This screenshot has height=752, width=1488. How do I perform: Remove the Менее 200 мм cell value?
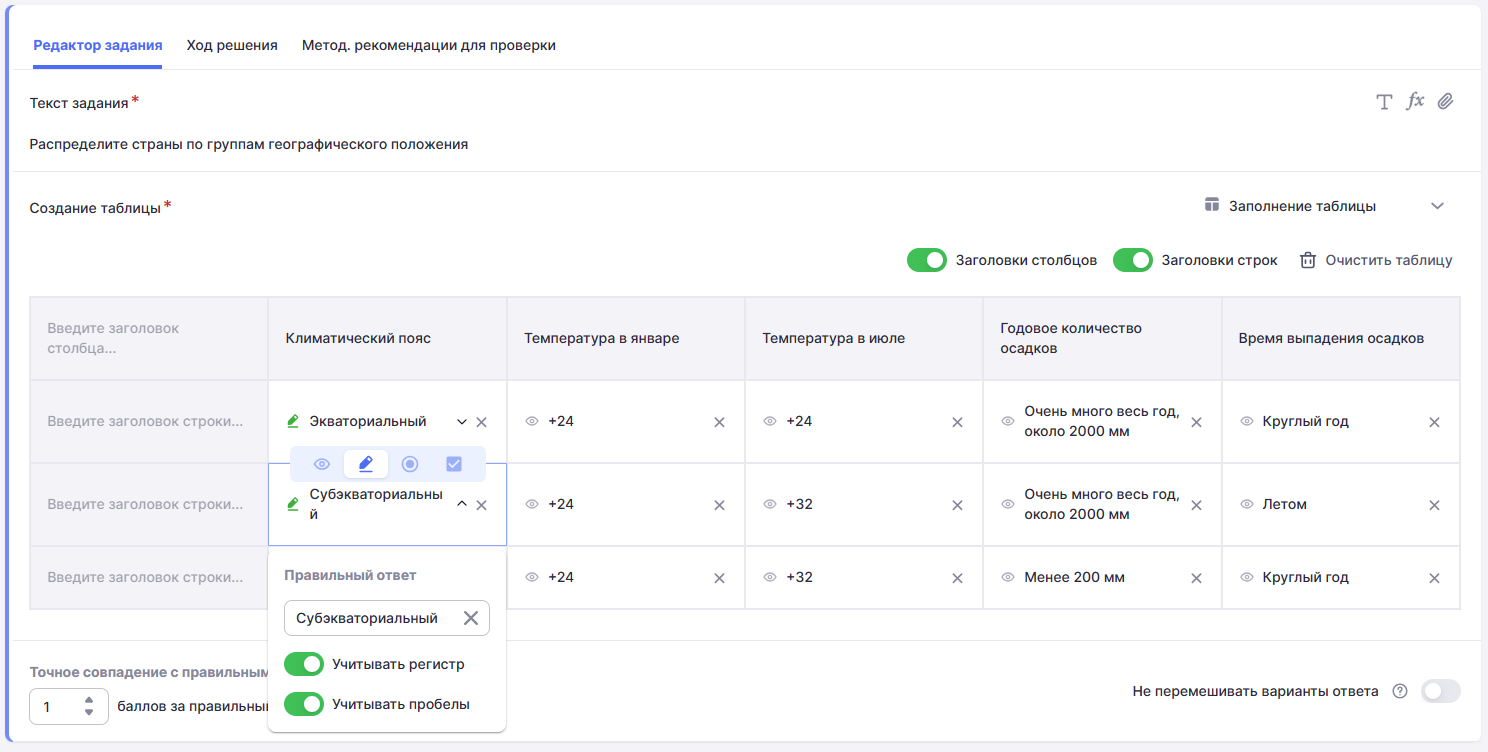click(x=1196, y=578)
